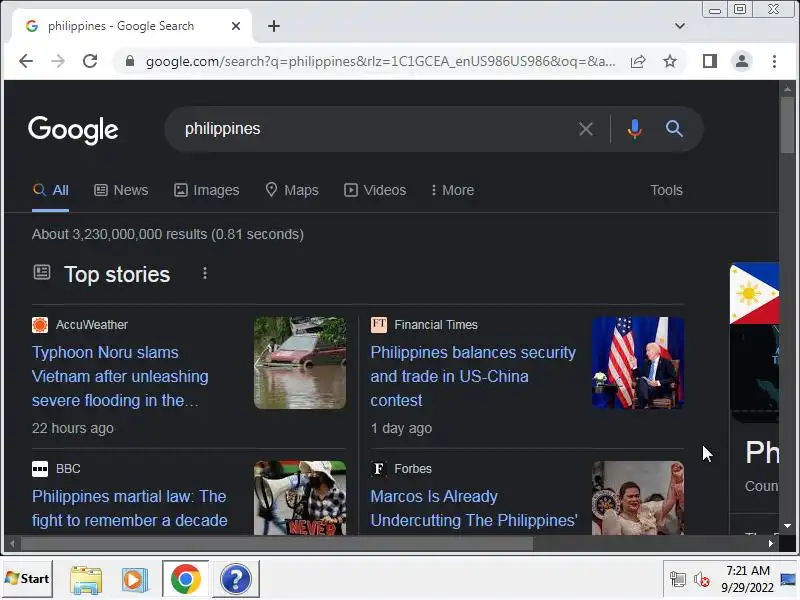Bookmark this page with the star
Viewport: 800px width, 600px height.
(x=670, y=62)
